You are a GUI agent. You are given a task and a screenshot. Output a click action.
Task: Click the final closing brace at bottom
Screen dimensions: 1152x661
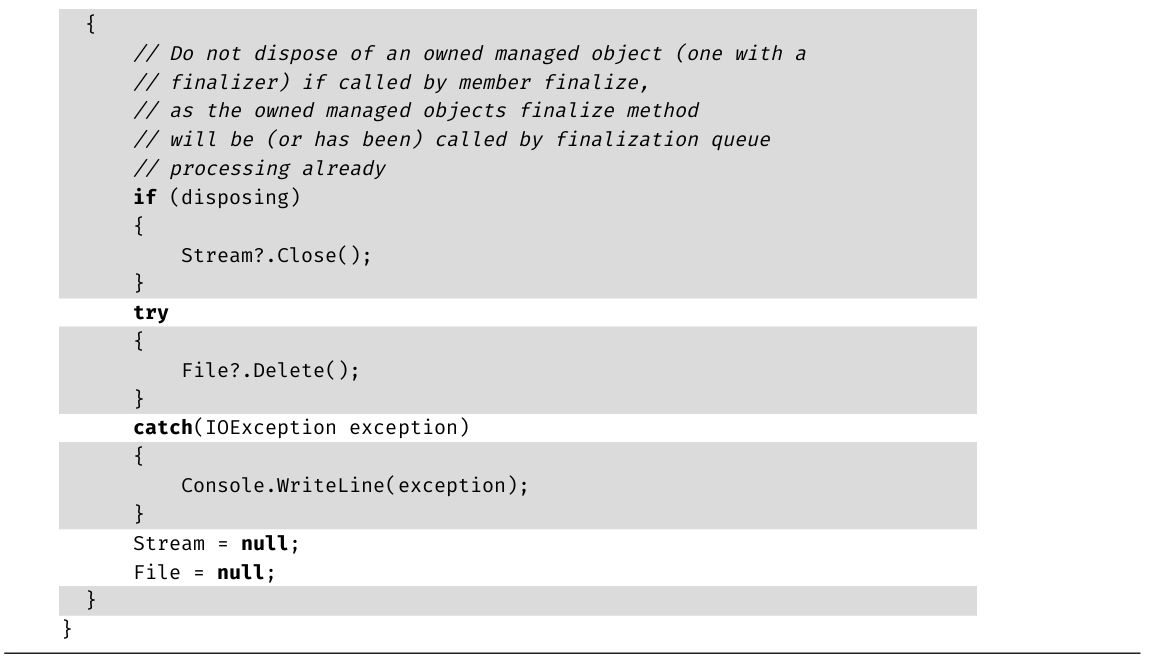68,629
